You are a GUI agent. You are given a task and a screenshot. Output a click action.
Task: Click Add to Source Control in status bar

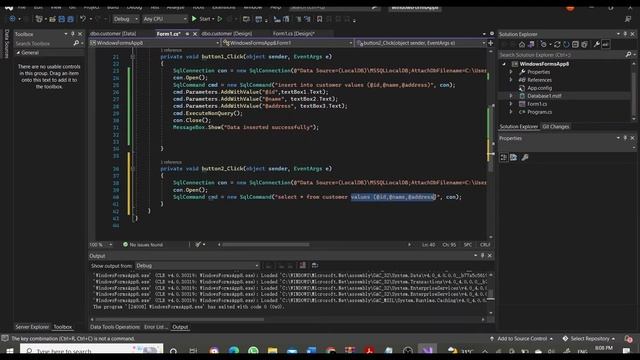coord(522,339)
